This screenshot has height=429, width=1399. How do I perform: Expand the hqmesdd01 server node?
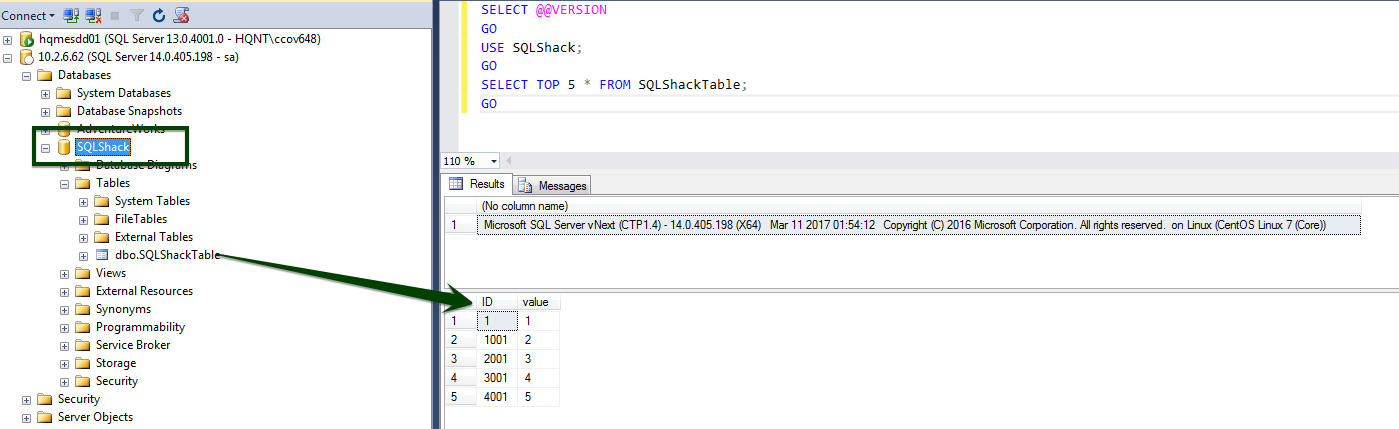(x=8, y=39)
